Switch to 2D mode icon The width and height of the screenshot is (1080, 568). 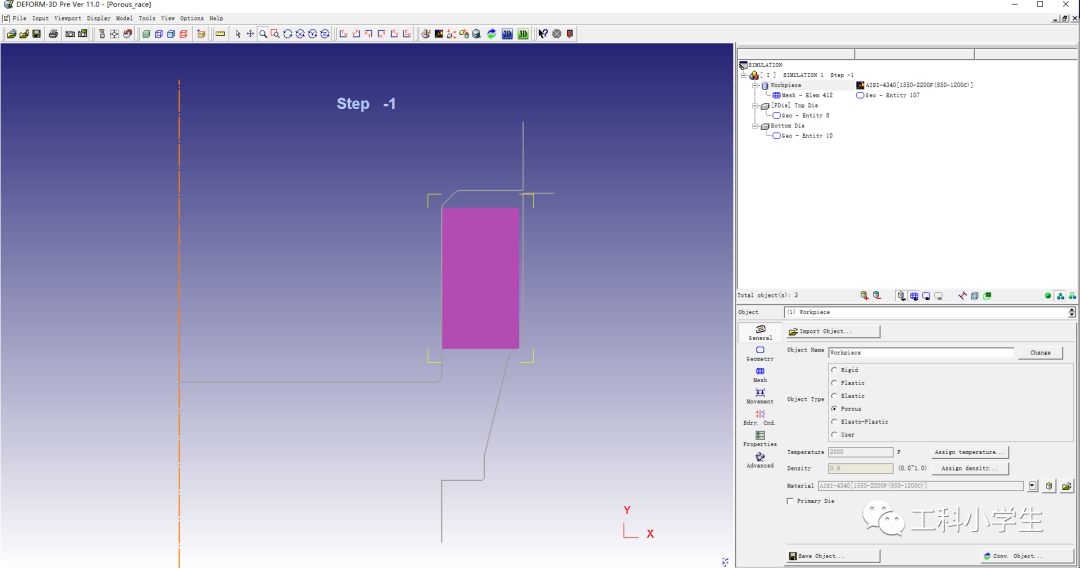(x=508, y=34)
